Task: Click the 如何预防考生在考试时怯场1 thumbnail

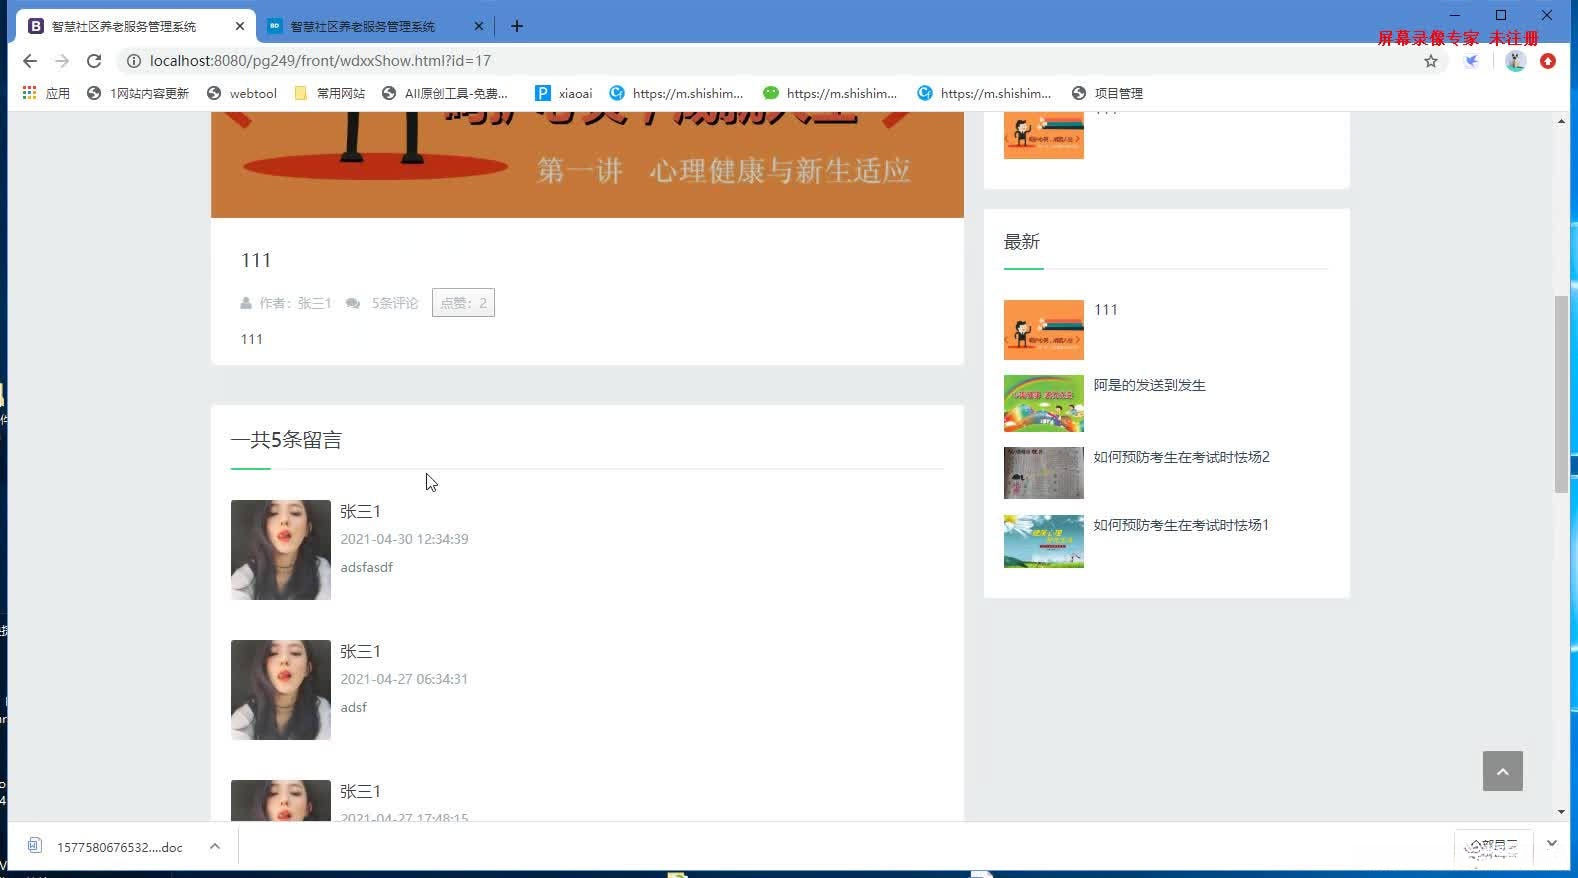Action: [x=1044, y=541]
